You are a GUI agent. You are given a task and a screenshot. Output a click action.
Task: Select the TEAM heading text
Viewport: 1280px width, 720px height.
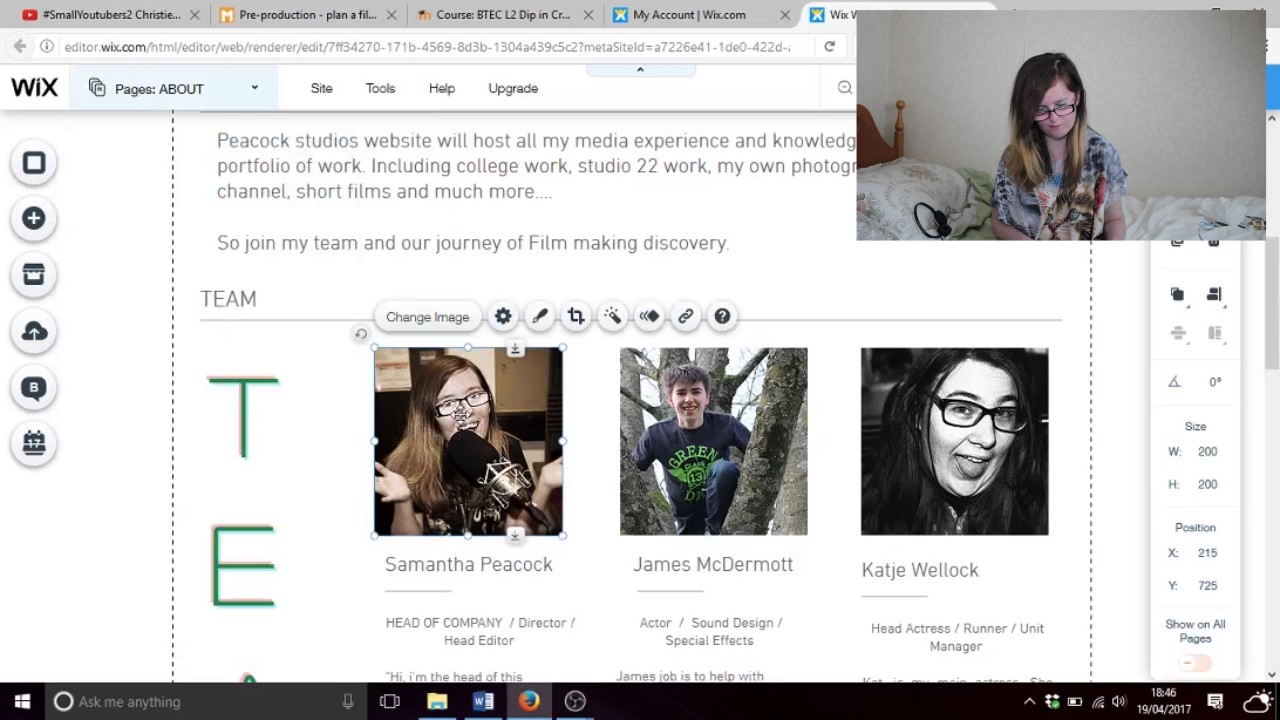coord(228,299)
